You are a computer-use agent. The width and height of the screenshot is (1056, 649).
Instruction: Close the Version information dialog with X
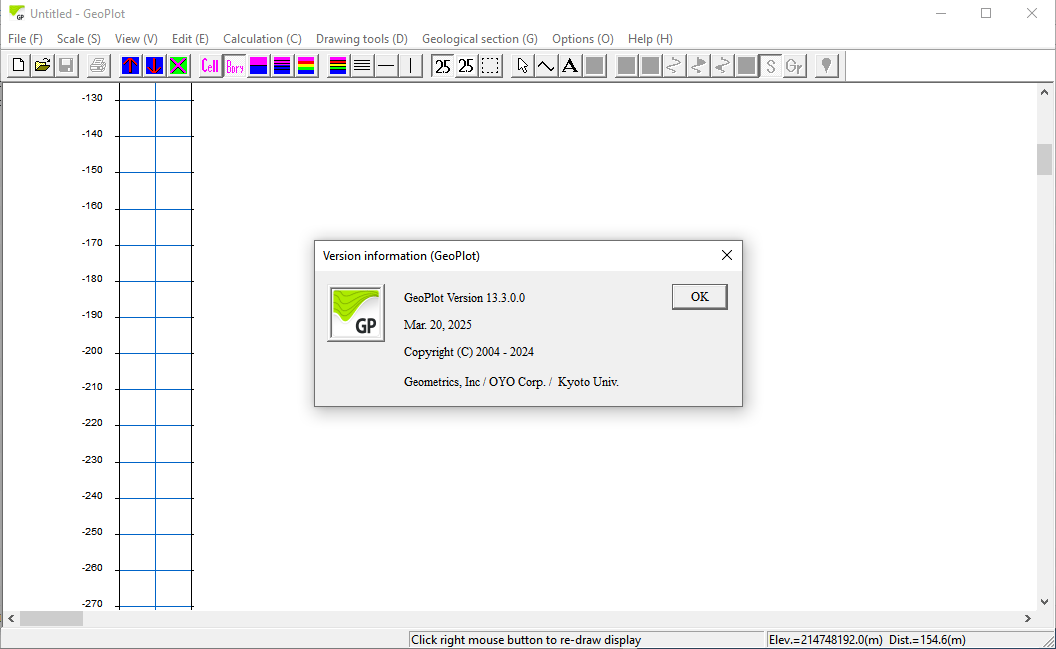point(727,255)
